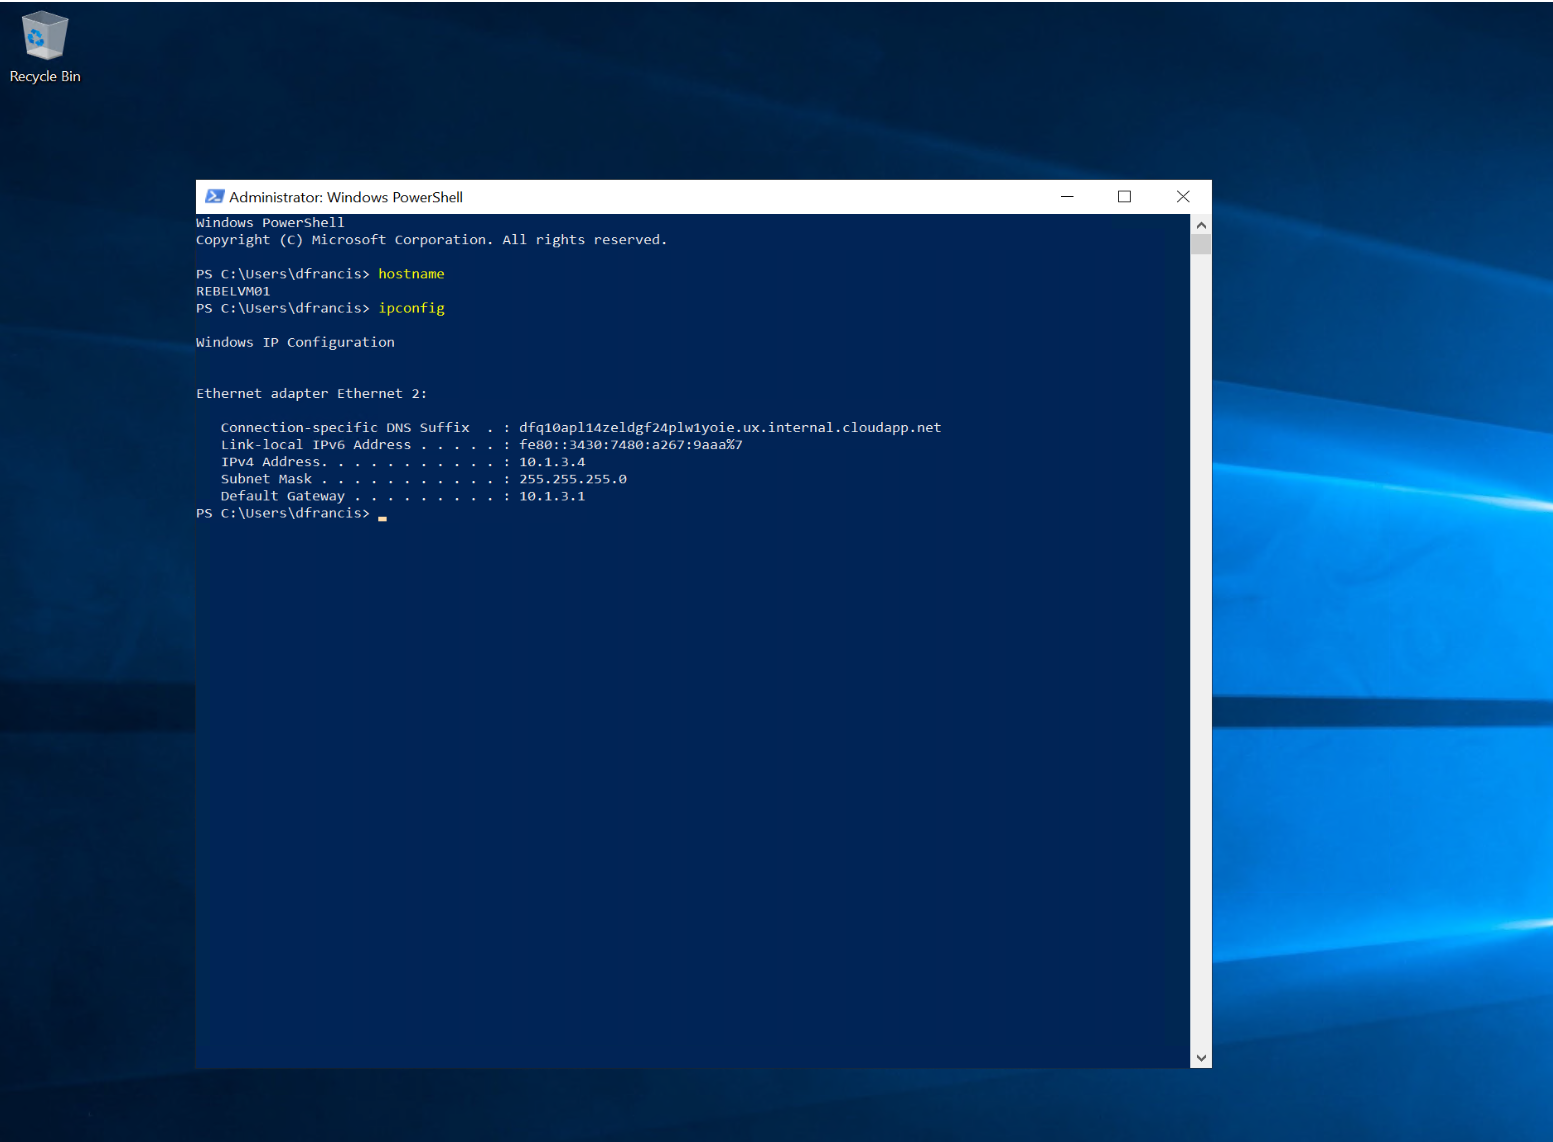Screen dimensions: 1553x1142
Task: Click 'Ethernet adapter Ethernet 2:' heading
Action: click(311, 394)
